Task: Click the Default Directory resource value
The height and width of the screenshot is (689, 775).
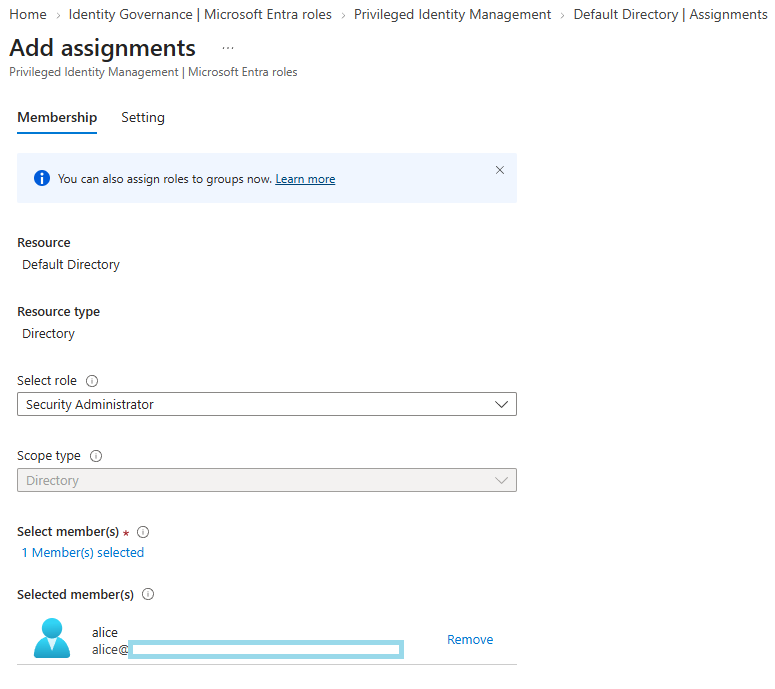Action: pos(71,265)
